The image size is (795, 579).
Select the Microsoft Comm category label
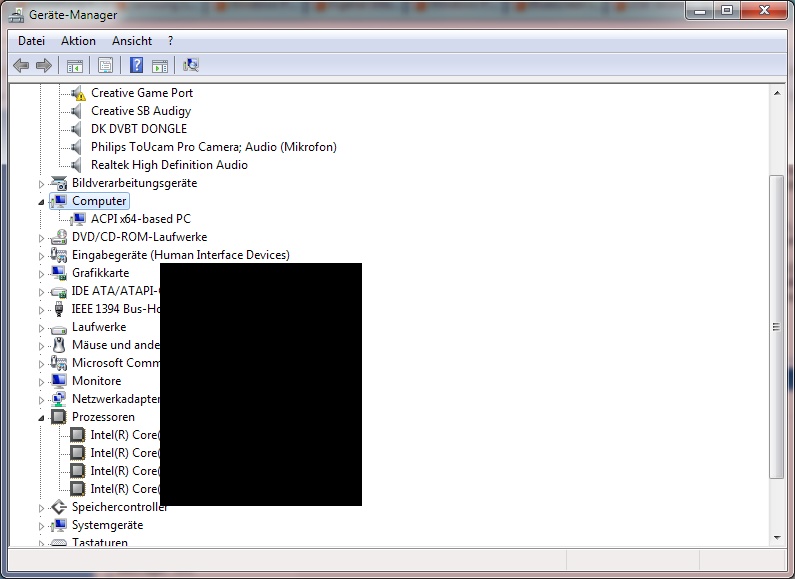tap(116, 363)
